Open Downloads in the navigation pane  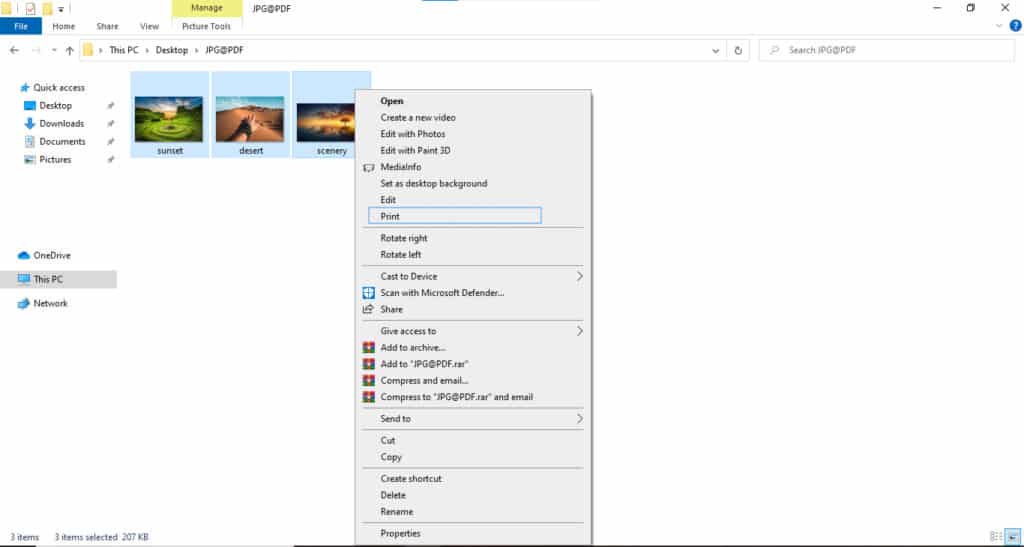[x=54, y=123]
